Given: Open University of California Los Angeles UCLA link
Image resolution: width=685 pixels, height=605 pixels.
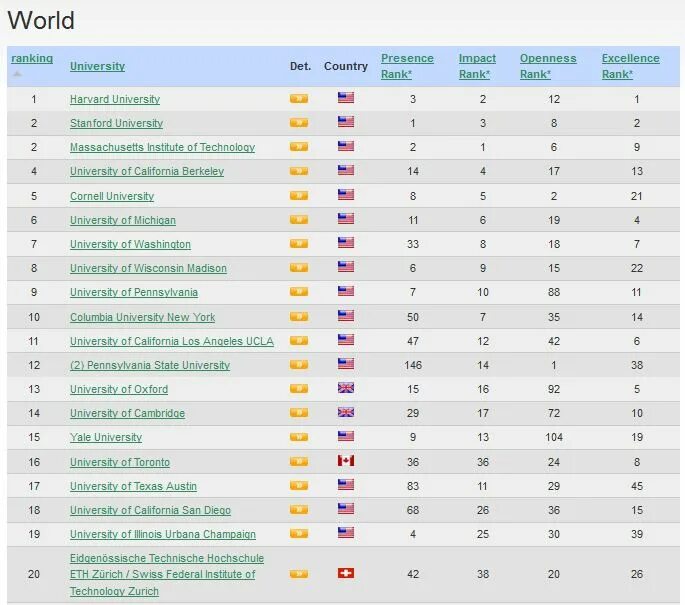Looking at the screenshot, I should click(x=172, y=341).
